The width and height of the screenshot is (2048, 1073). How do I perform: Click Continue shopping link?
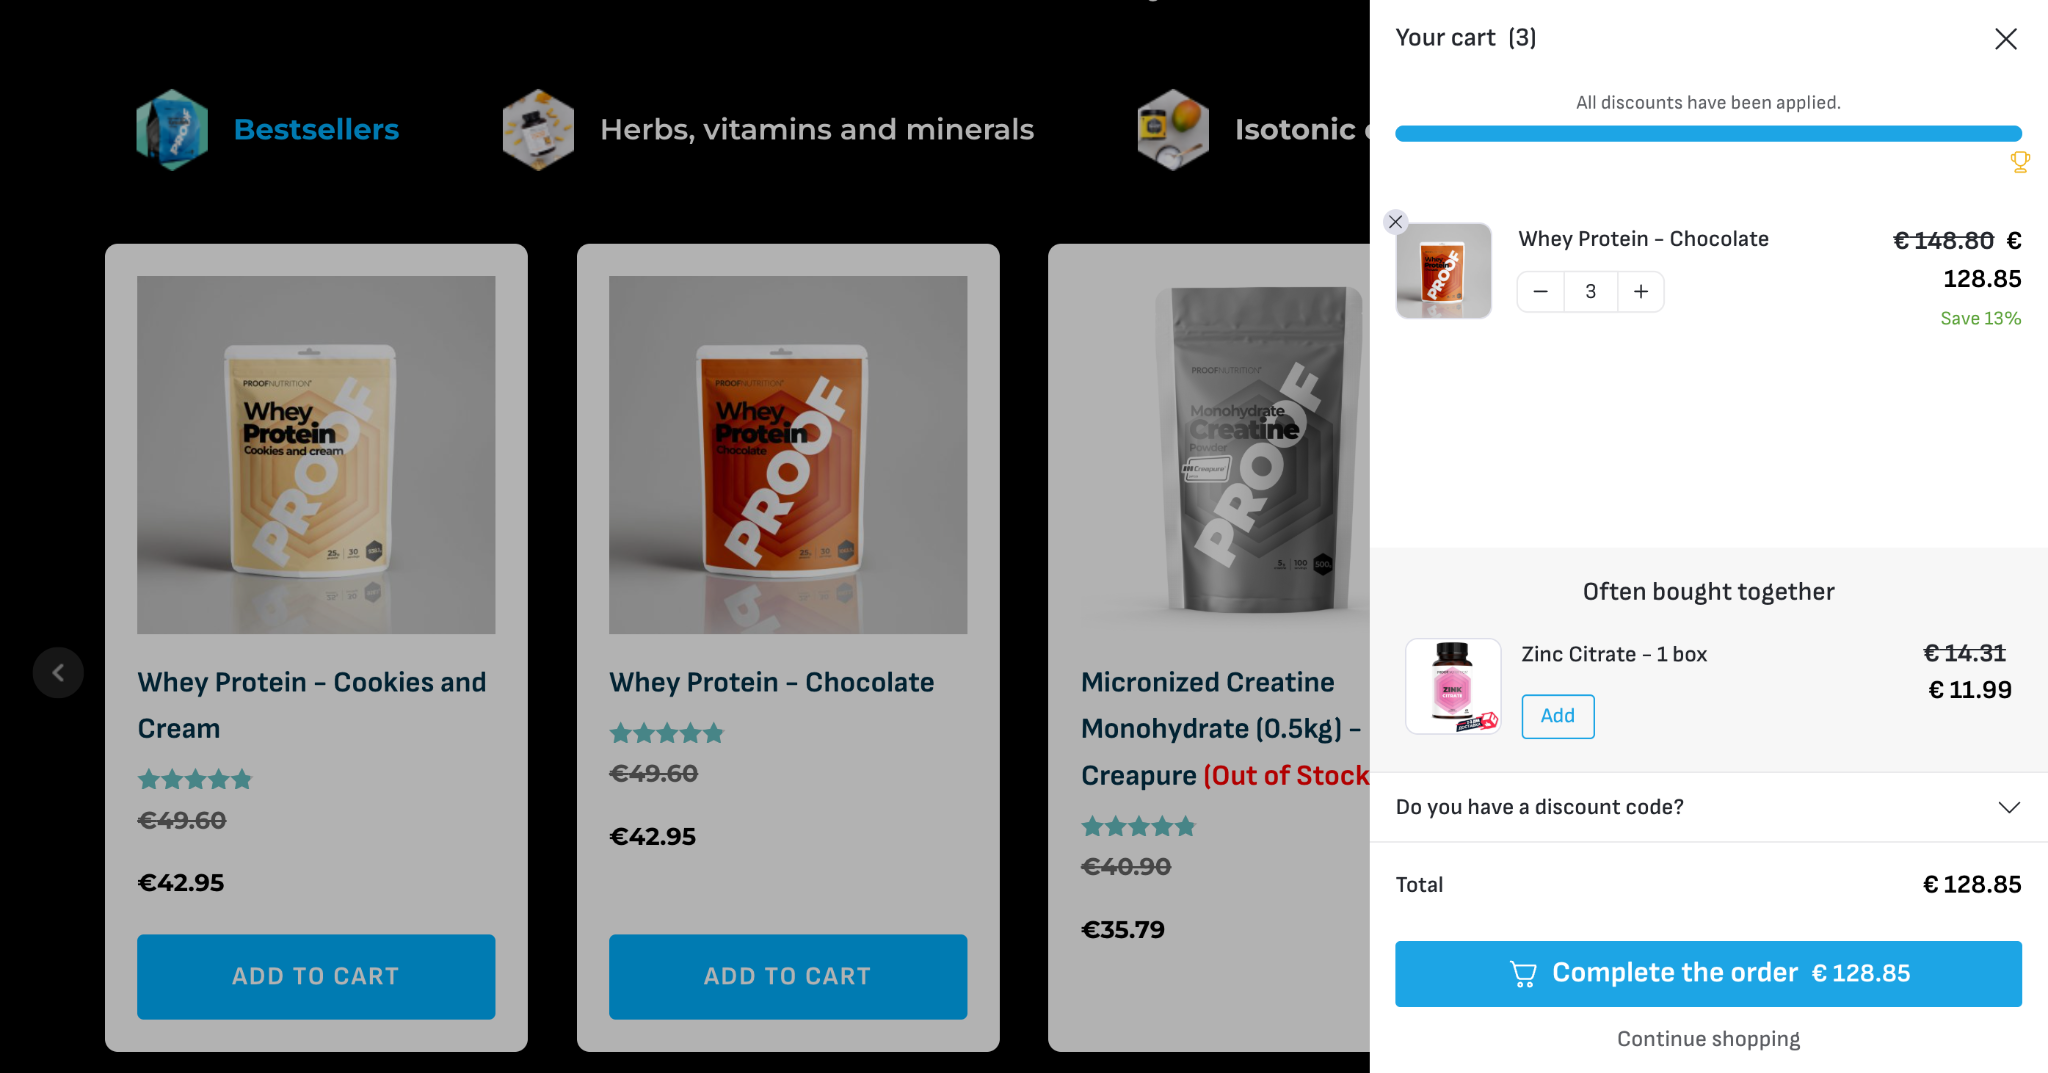[1708, 1039]
